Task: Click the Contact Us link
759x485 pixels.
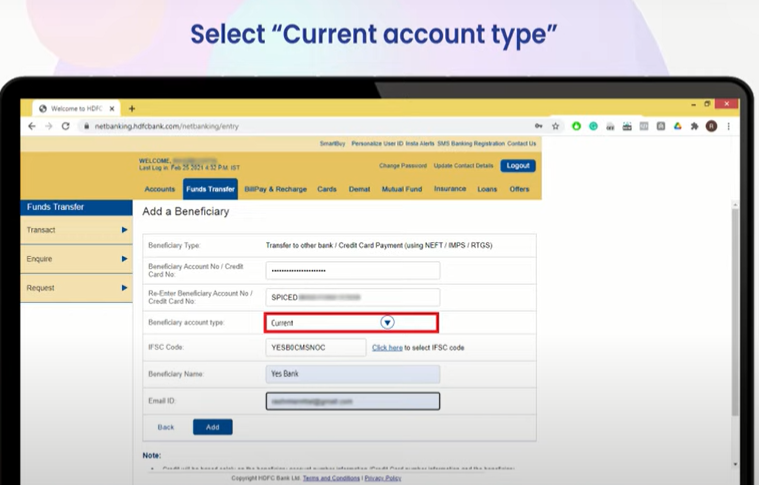Action: point(522,144)
